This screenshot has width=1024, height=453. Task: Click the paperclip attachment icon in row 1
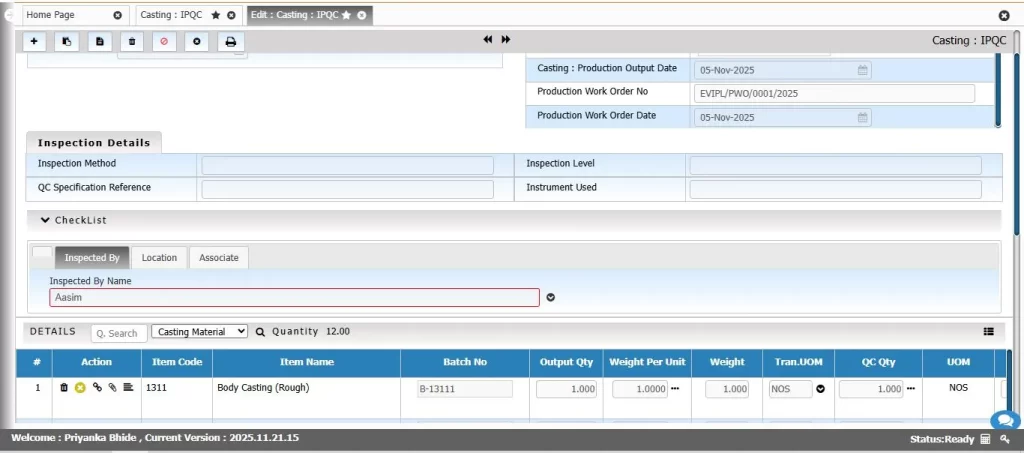pyautogui.click(x=113, y=387)
